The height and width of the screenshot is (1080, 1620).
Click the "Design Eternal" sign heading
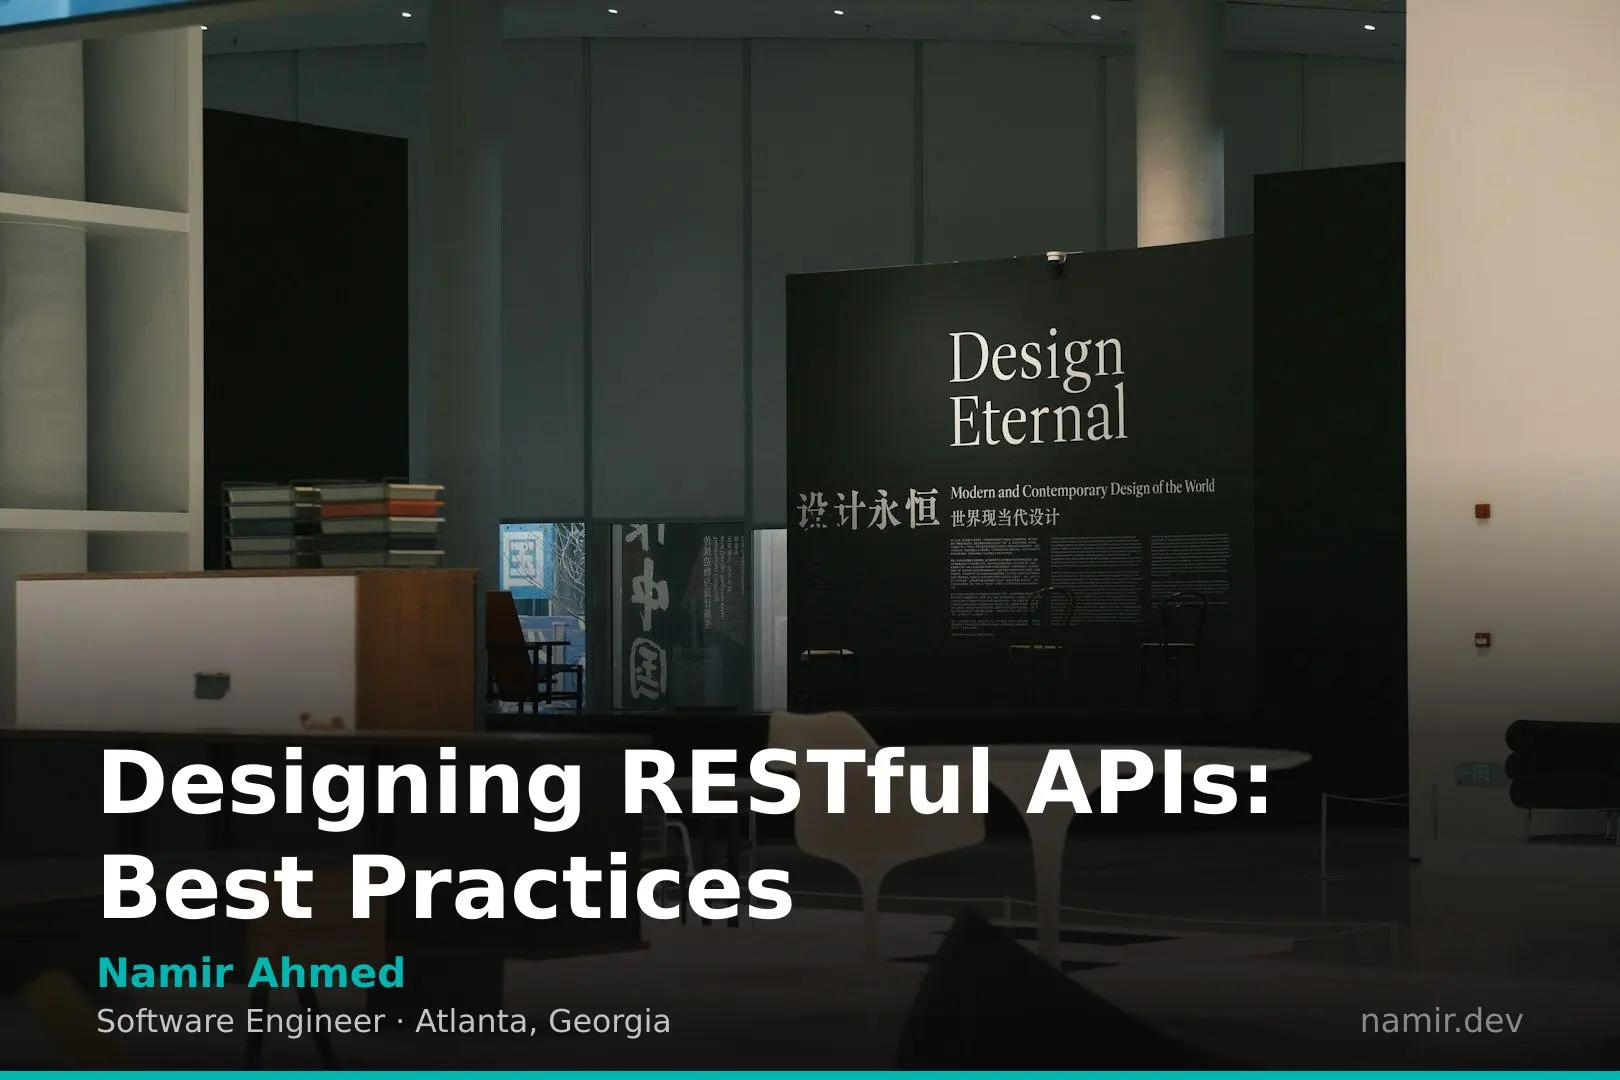point(1038,388)
